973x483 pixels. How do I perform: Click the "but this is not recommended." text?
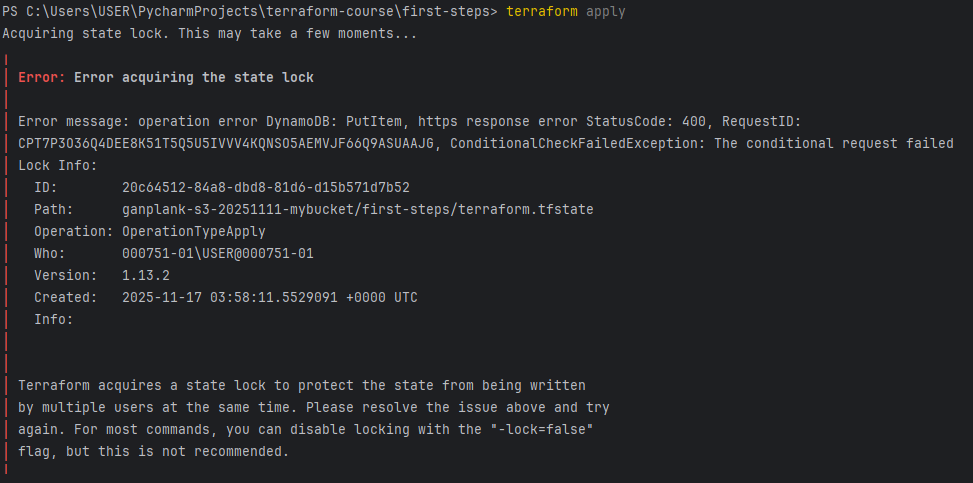[x=177, y=451]
